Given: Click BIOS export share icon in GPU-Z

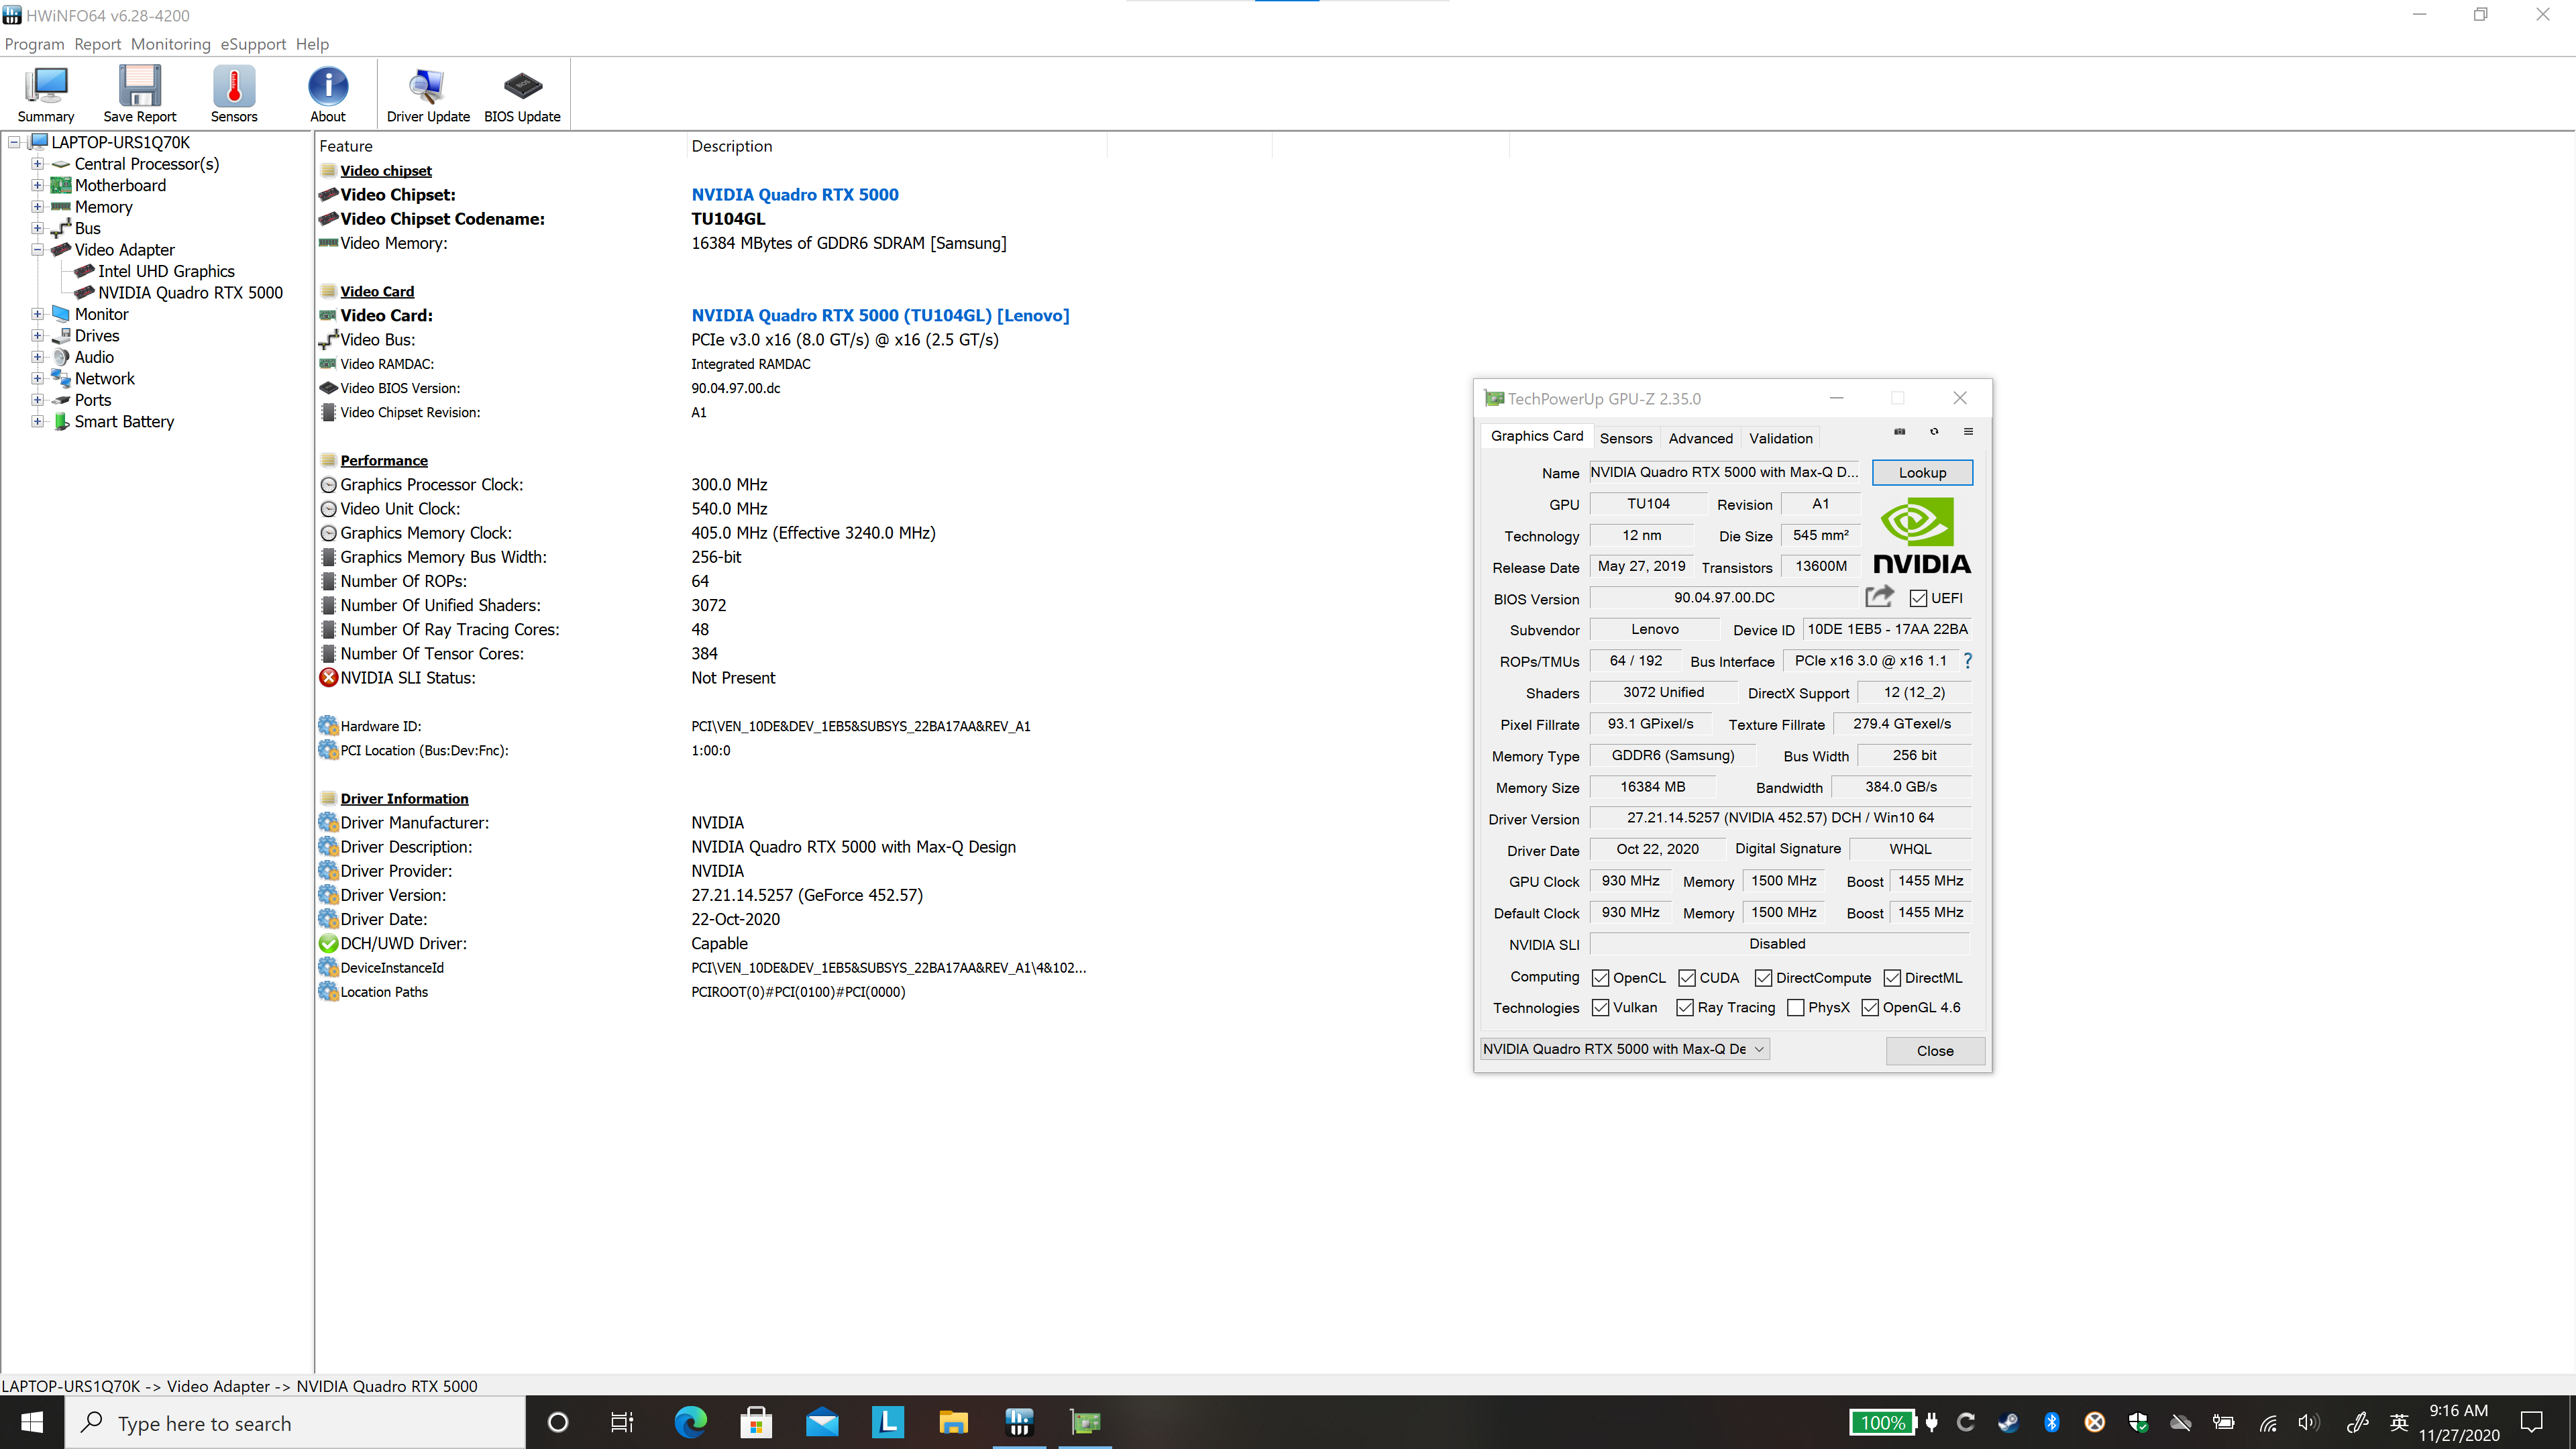Looking at the screenshot, I should coord(1880,597).
